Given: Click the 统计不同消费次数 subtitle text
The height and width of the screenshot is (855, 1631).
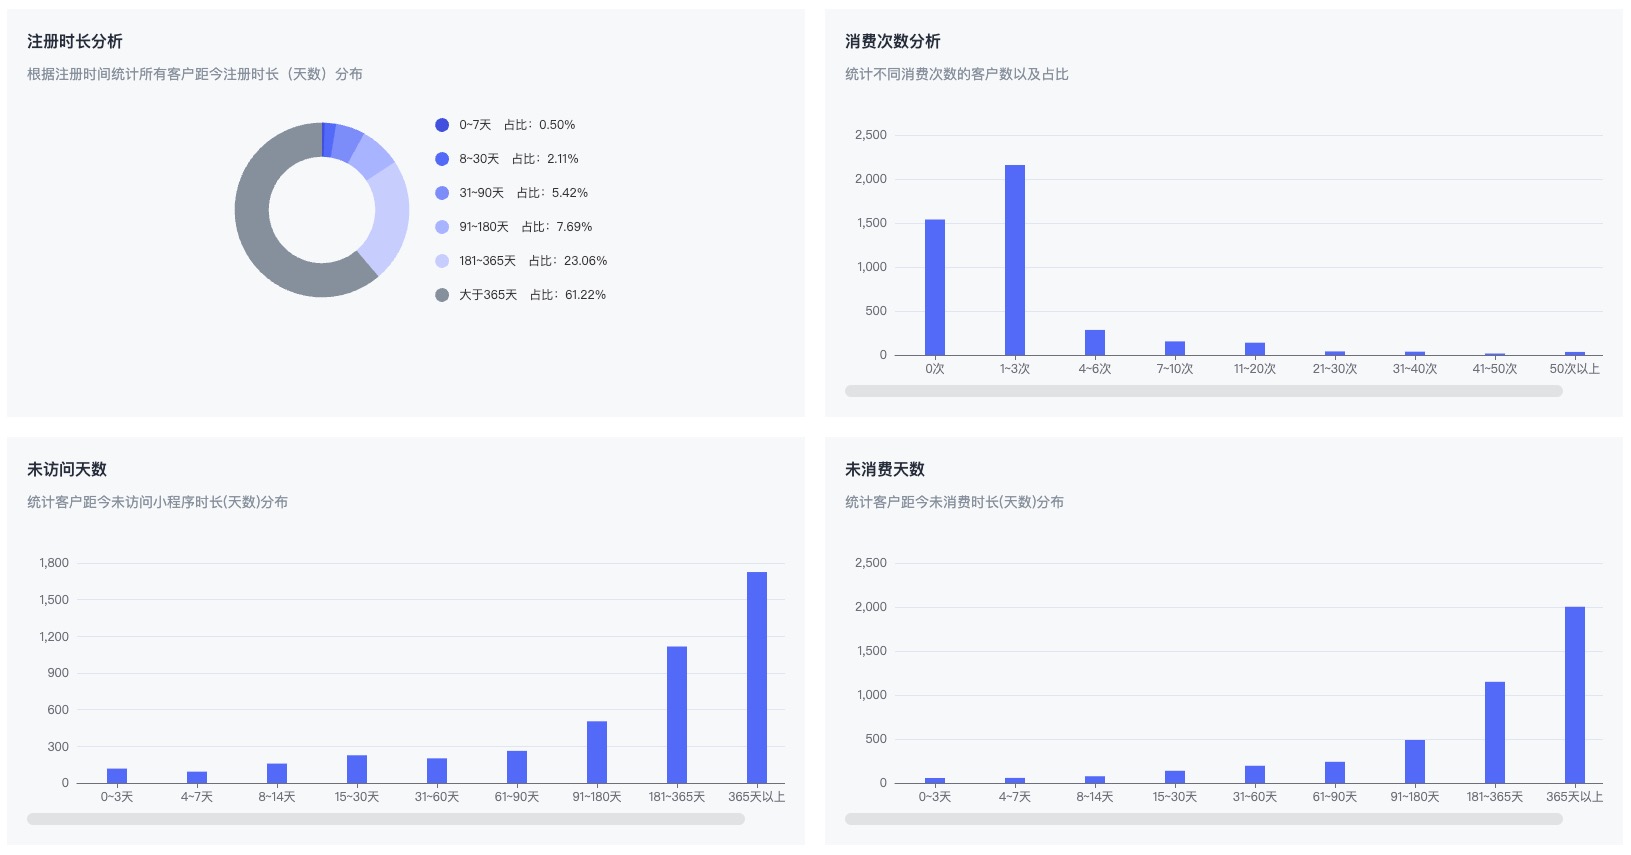Looking at the screenshot, I should click(957, 74).
